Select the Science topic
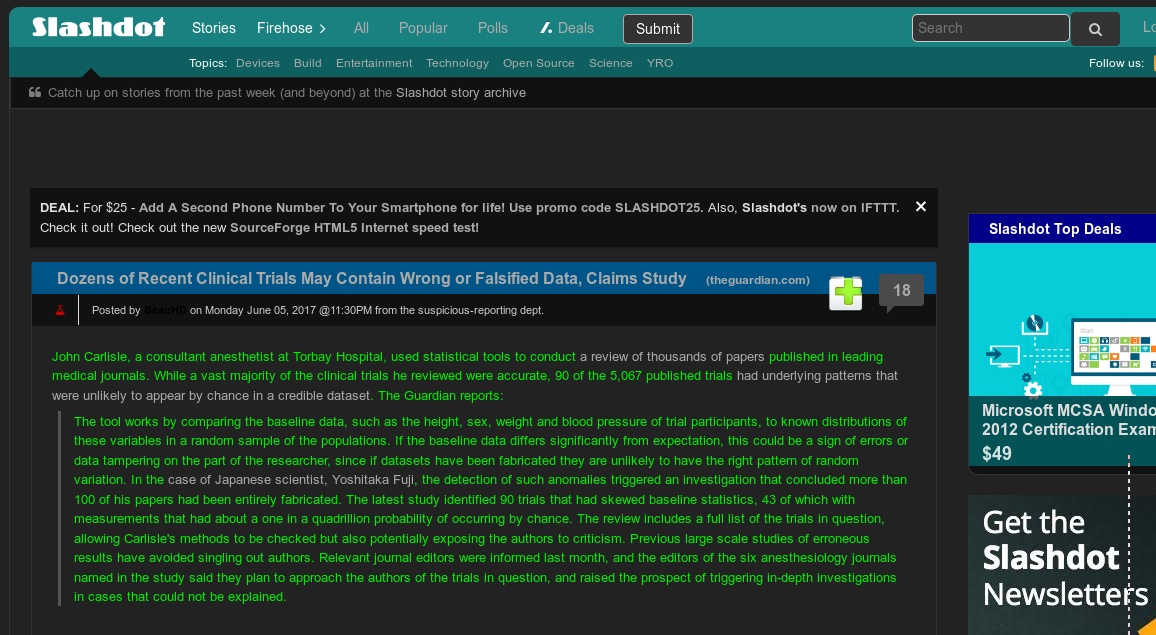 point(610,62)
